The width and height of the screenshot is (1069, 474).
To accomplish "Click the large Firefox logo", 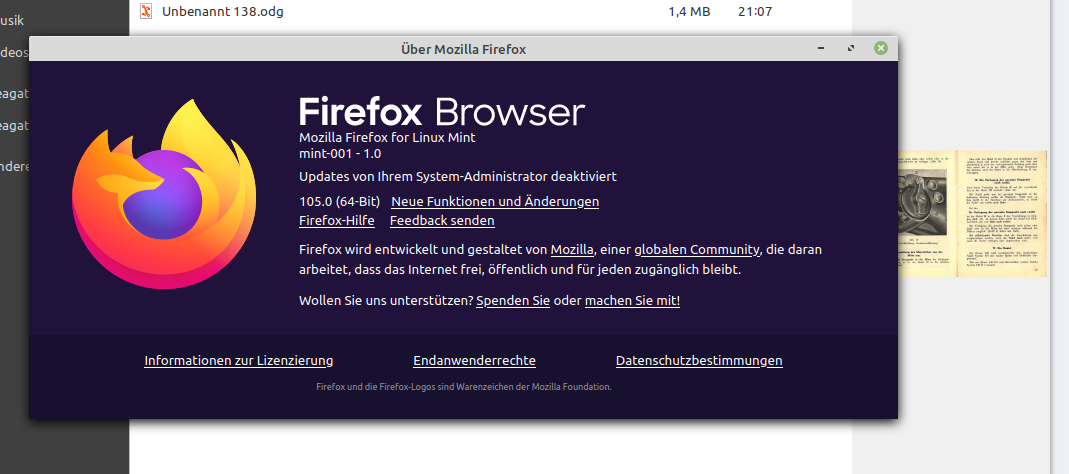I will [x=164, y=194].
